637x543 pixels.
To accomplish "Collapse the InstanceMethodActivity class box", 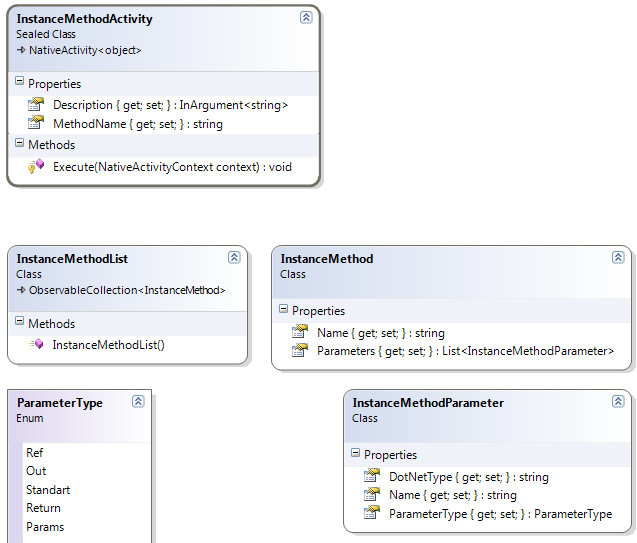I will [x=306, y=18].
